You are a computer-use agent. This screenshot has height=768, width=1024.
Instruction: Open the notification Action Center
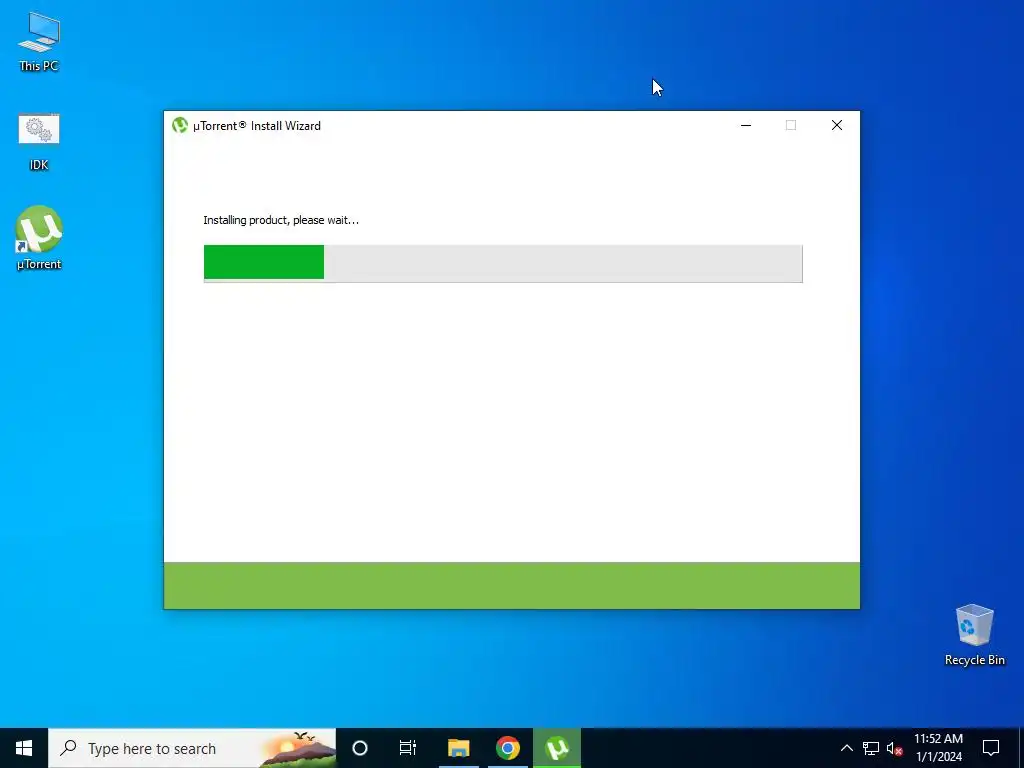tap(991, 748)
